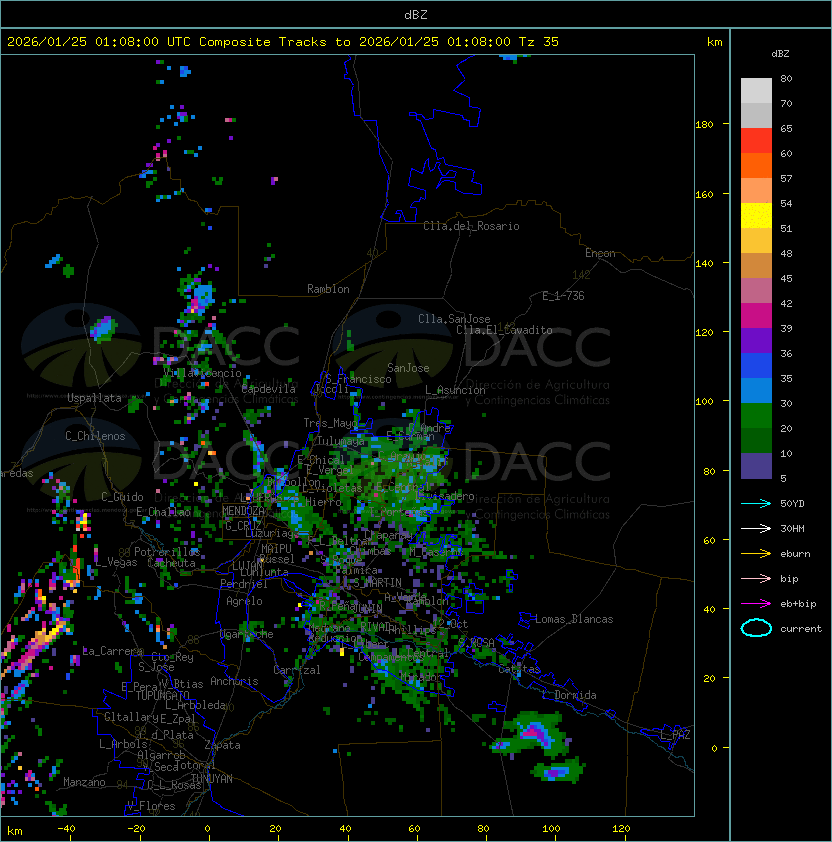
Task: Click the 'E_1-736' map label
Action: tap(563, 296)
